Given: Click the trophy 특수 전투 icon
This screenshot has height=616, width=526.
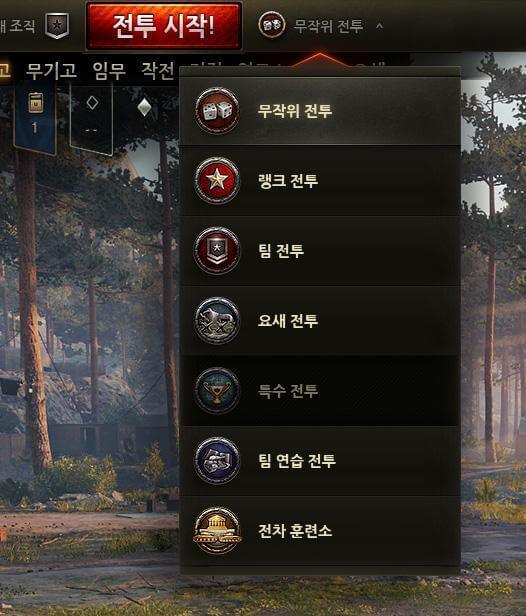Looking at the screenshot, I should (217, 390).
